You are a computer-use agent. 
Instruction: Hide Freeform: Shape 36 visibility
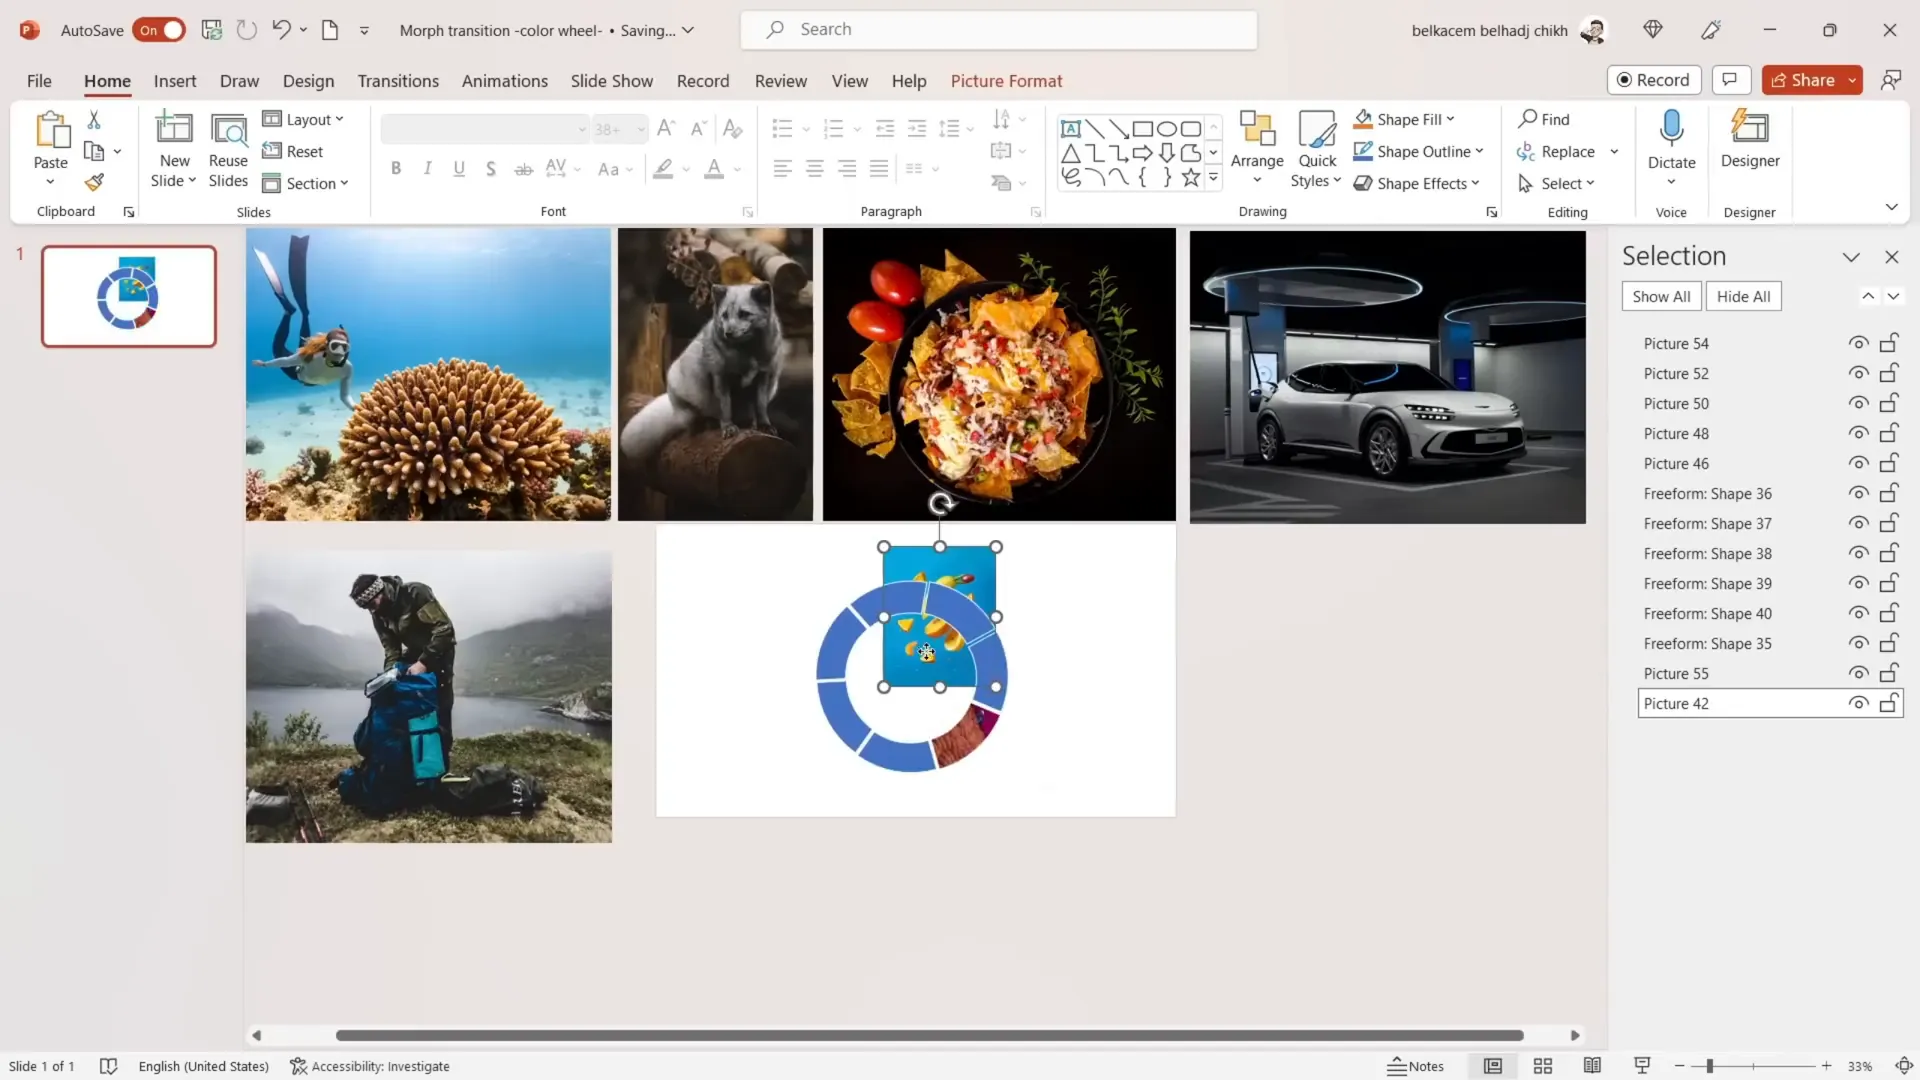coord(1858,493)
